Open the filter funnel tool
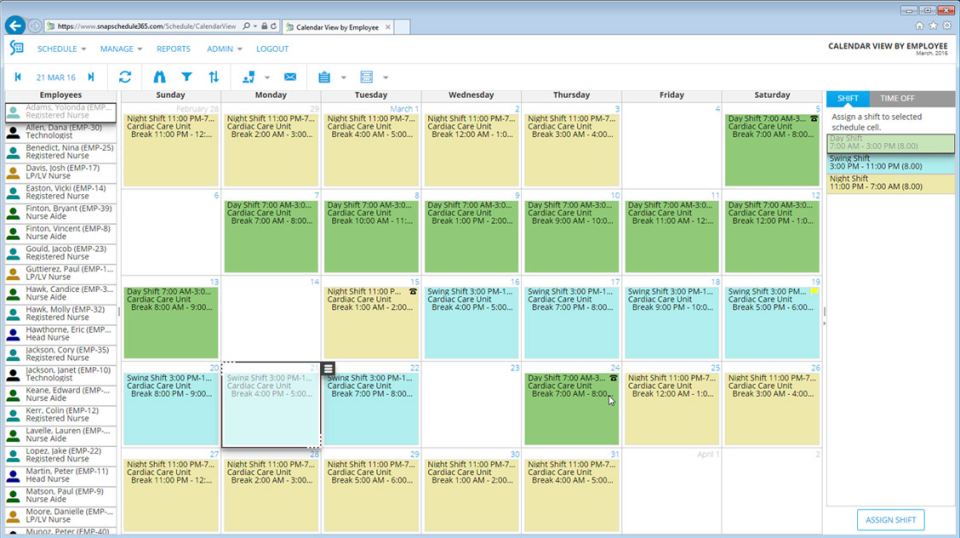The image size is (960, 538). click(x=187, y=77)
